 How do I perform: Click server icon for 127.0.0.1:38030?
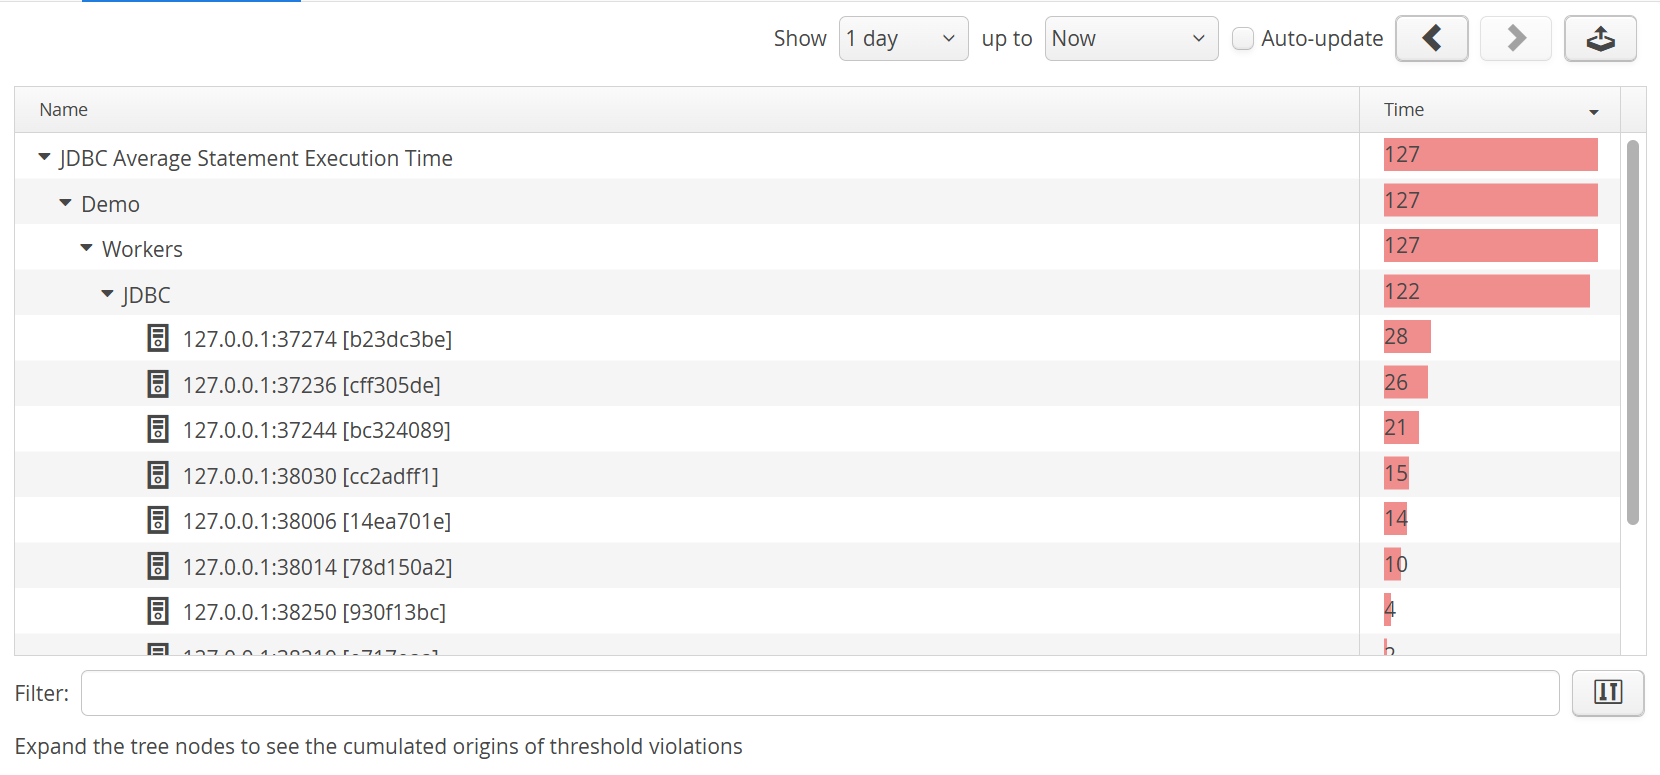tap(158, 475)
